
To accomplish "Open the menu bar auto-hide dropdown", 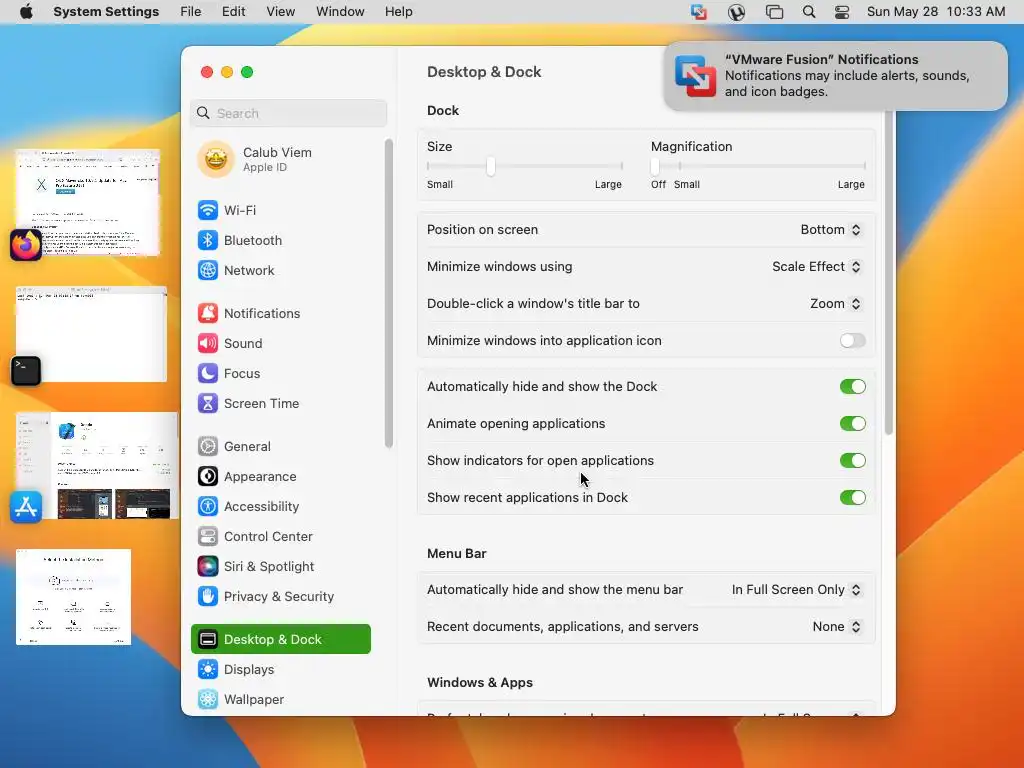I will 796,590.
